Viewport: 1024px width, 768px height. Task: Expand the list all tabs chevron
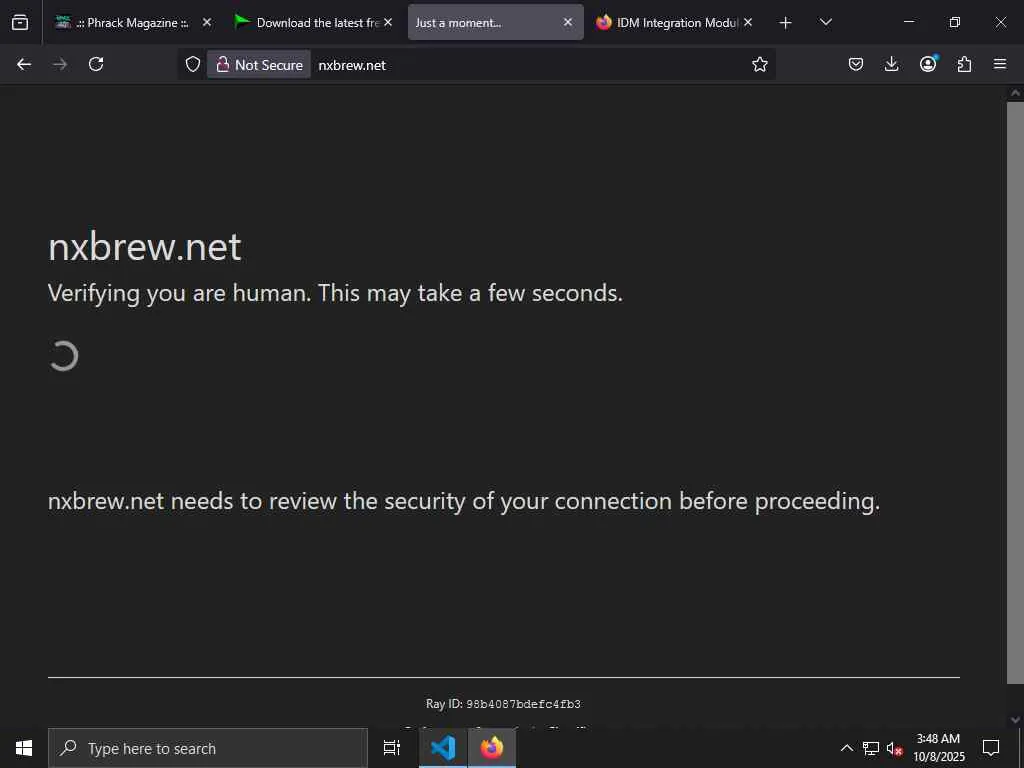pyautogui.click(x=825, y=22)
